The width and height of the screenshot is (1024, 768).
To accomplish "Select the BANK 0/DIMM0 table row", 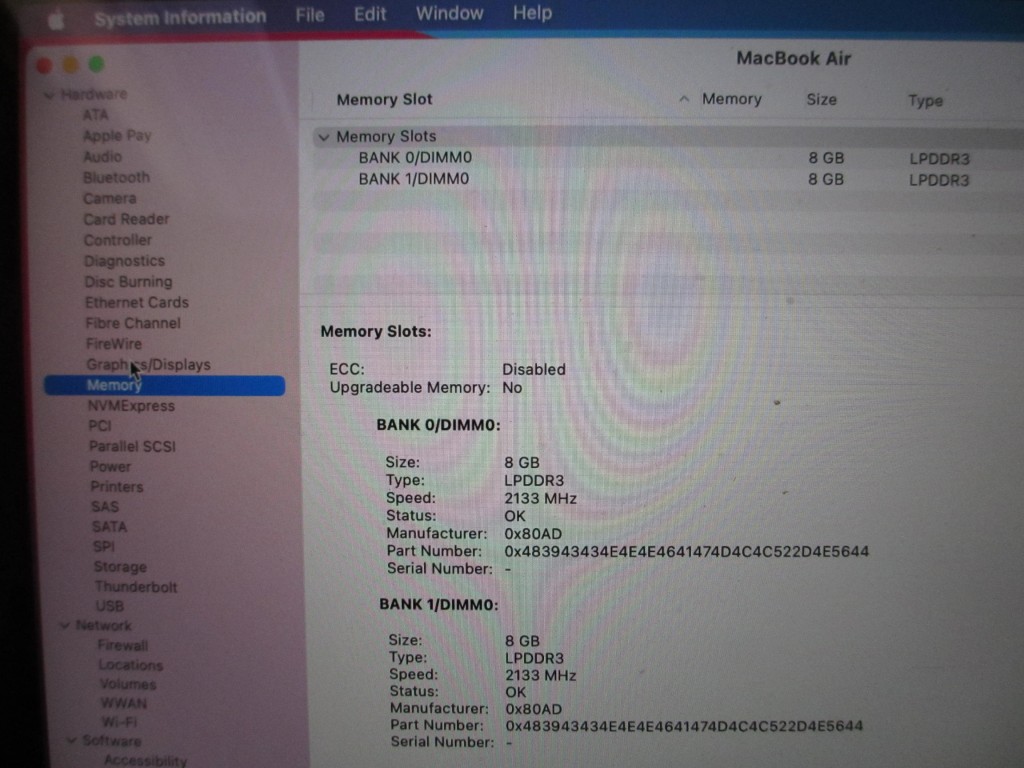I will point(668,158).
